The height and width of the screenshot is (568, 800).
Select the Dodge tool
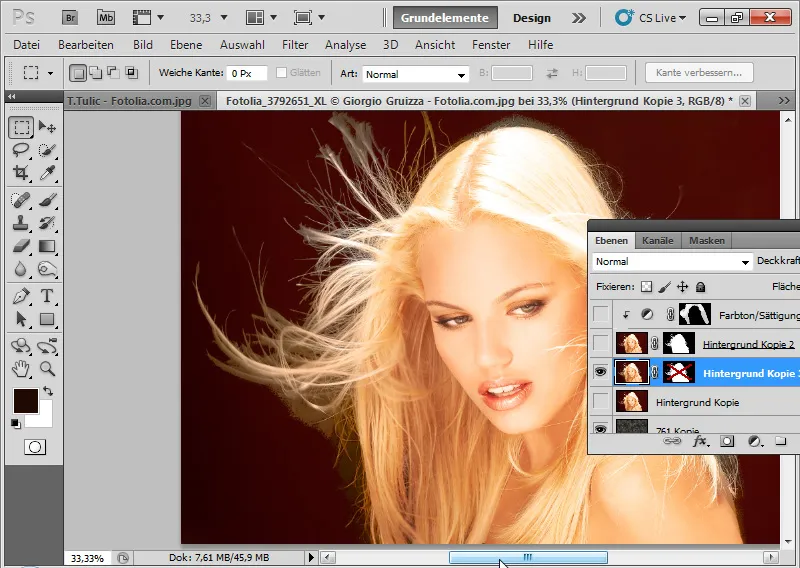47,269
